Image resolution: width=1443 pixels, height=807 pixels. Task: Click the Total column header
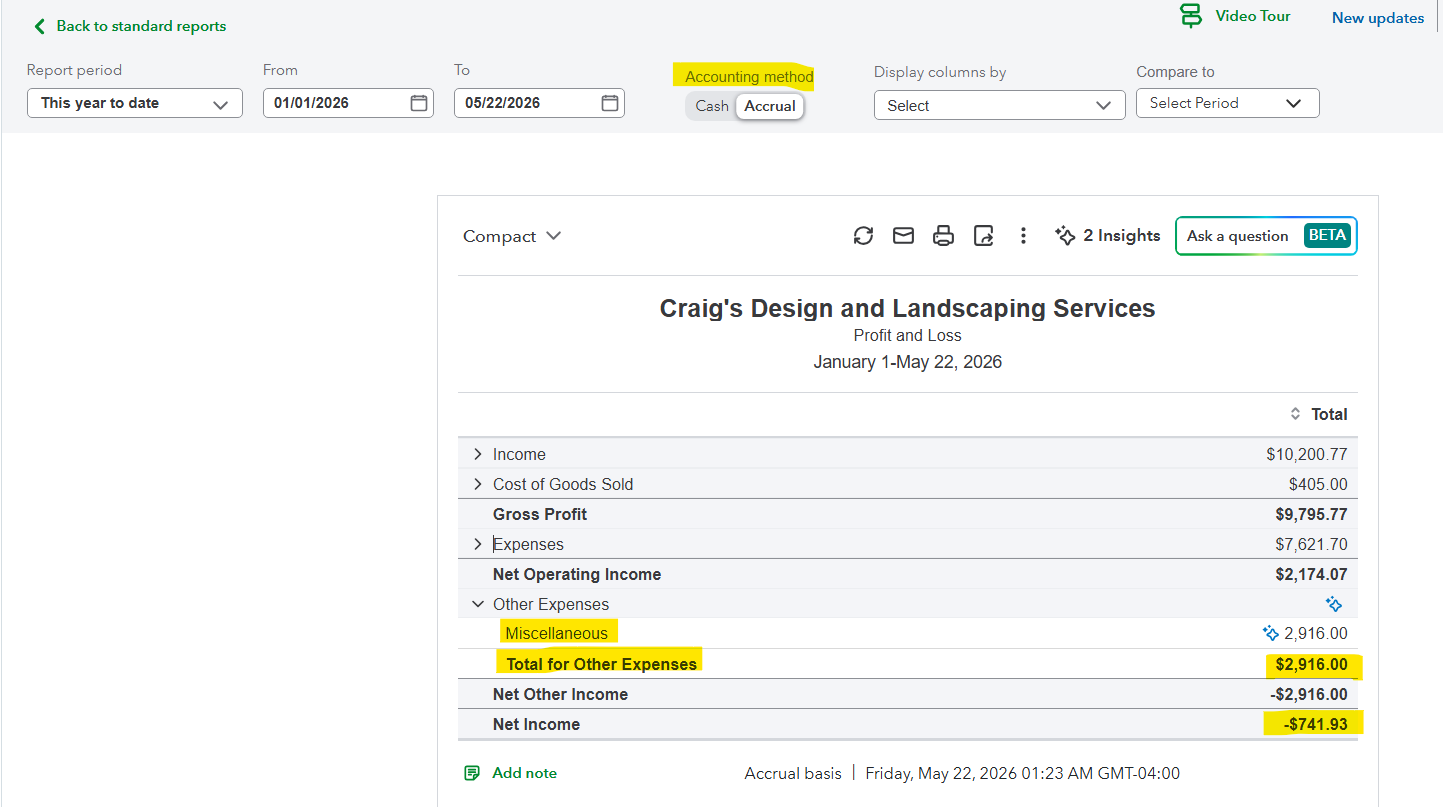(x=1330, y=414)
